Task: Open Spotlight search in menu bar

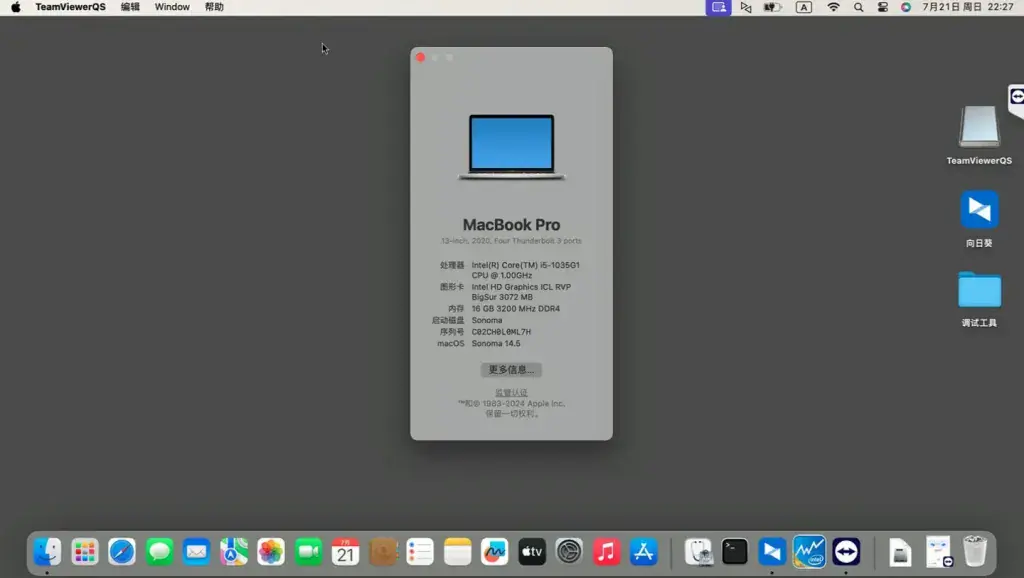Action: point(858,7)
